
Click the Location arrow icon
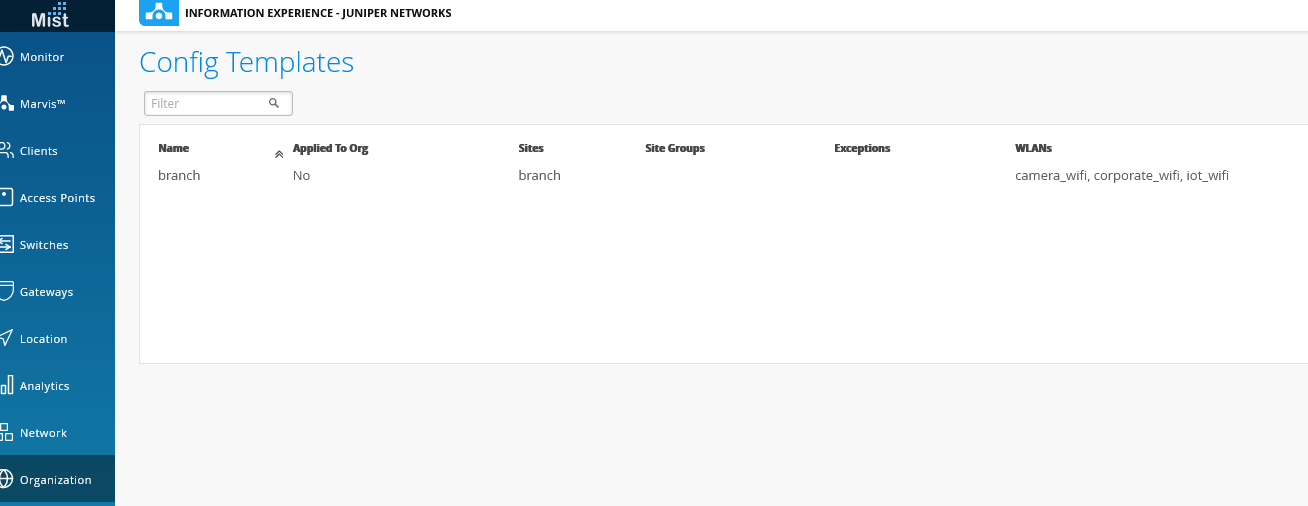tap(6, 339)
